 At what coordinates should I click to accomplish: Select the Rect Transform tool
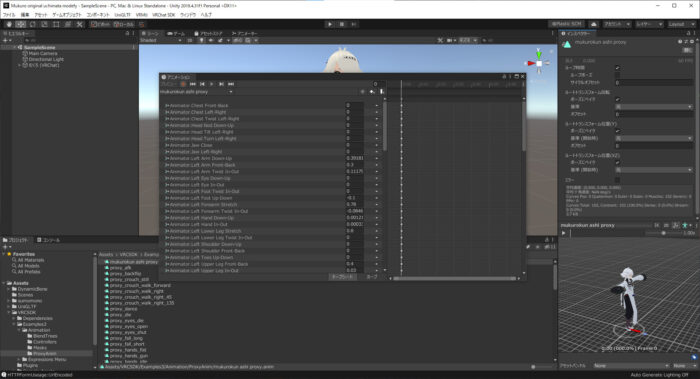pyautogui.click(x=56, y=24)
